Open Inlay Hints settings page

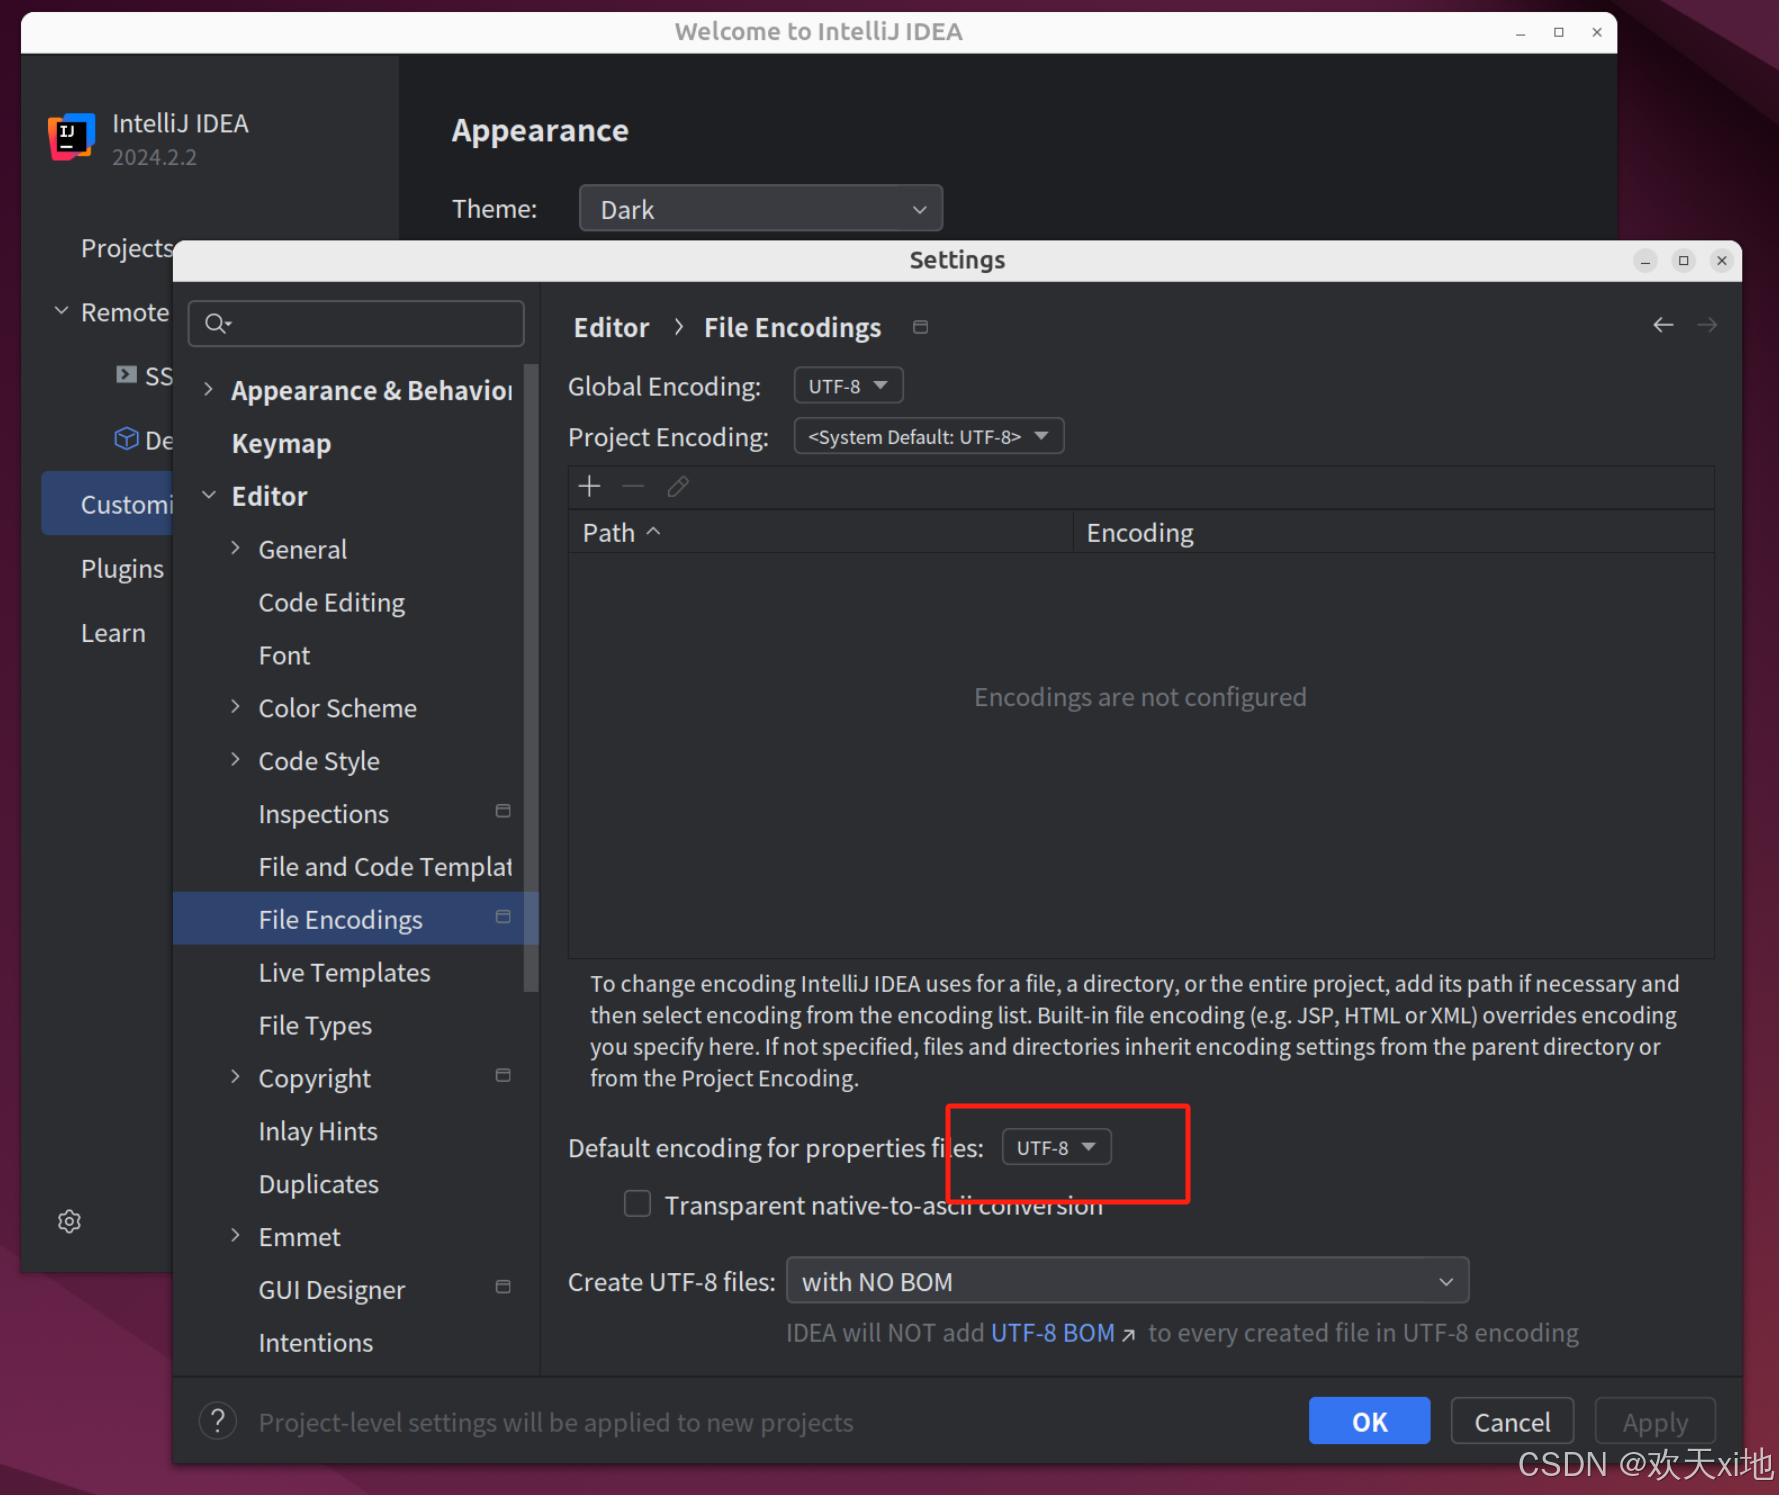tap(318, 1132)
